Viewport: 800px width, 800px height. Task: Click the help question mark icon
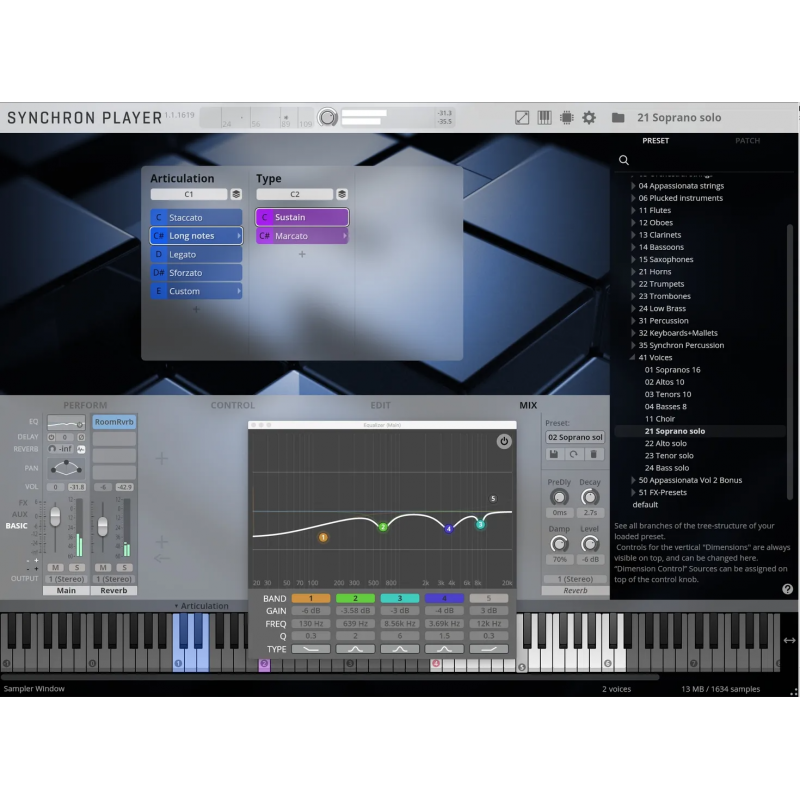787,589
